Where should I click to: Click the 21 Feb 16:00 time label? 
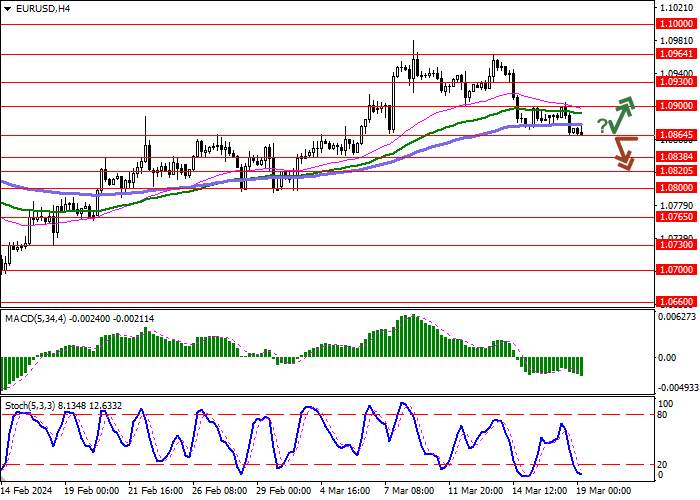(156, 491)
